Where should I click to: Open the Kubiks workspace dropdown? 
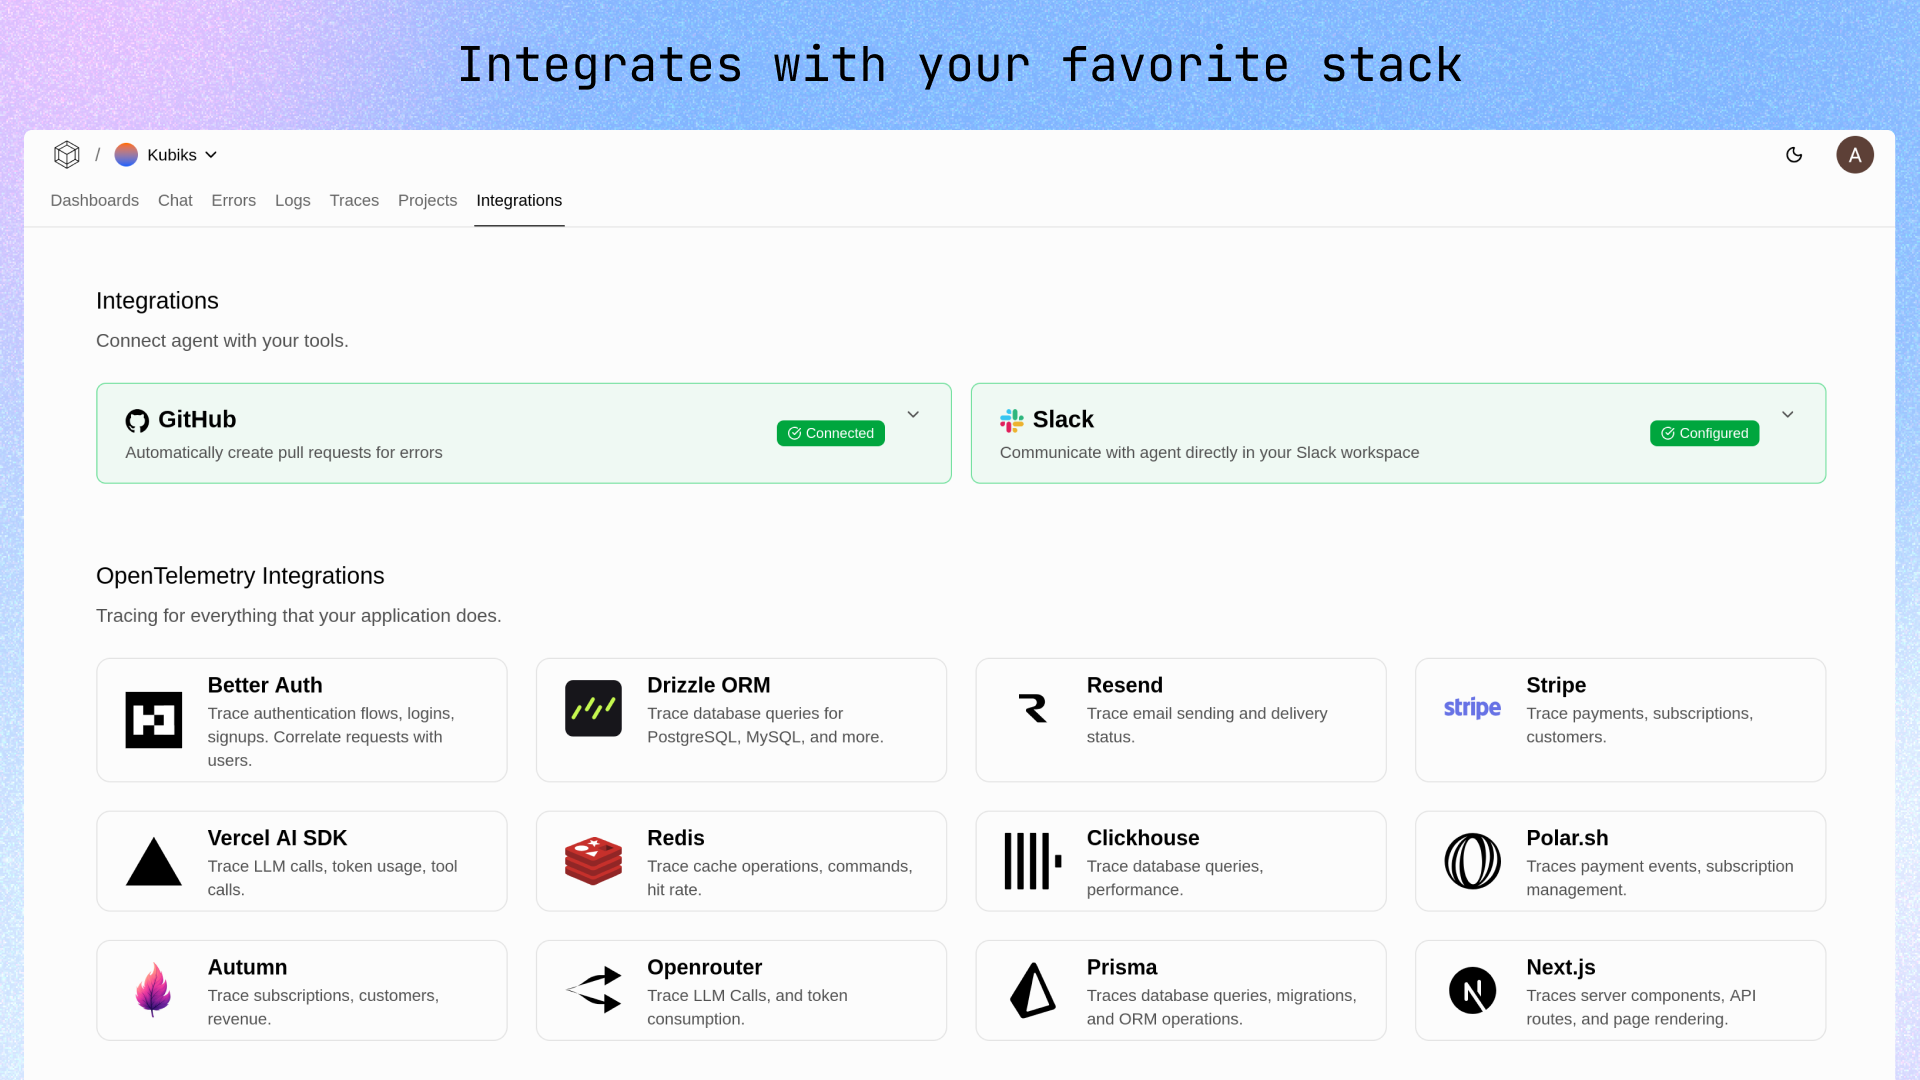pos(166,155)
